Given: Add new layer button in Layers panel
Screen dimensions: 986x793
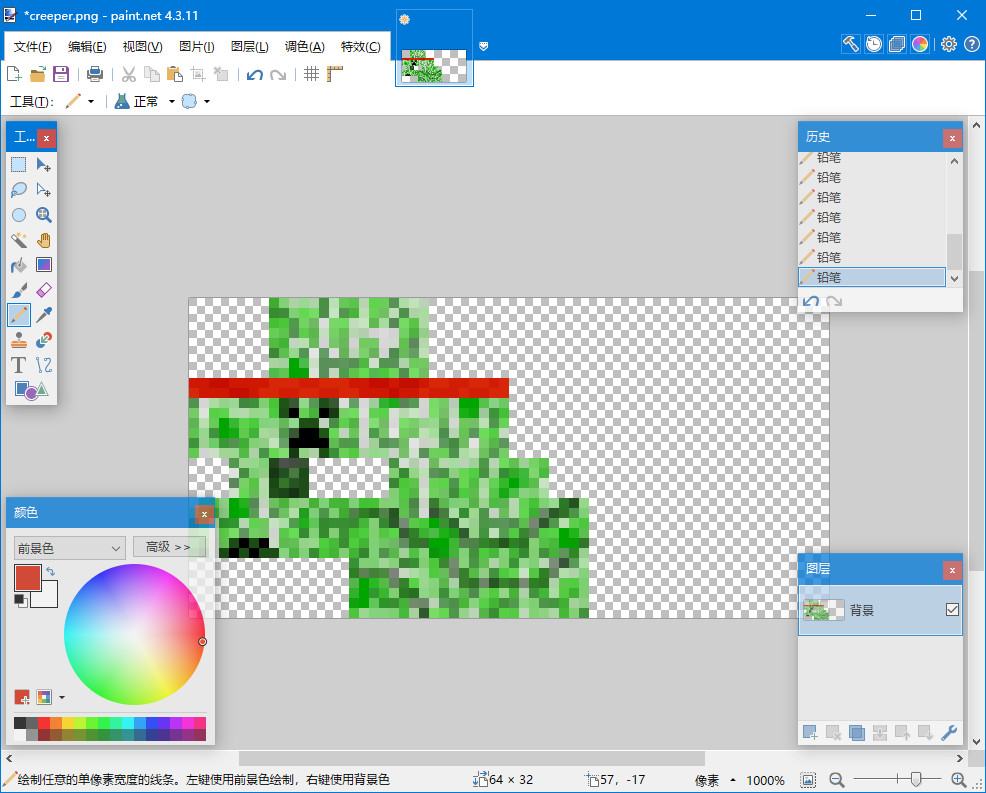Looking at the screenshot, I should coord(810,733).
